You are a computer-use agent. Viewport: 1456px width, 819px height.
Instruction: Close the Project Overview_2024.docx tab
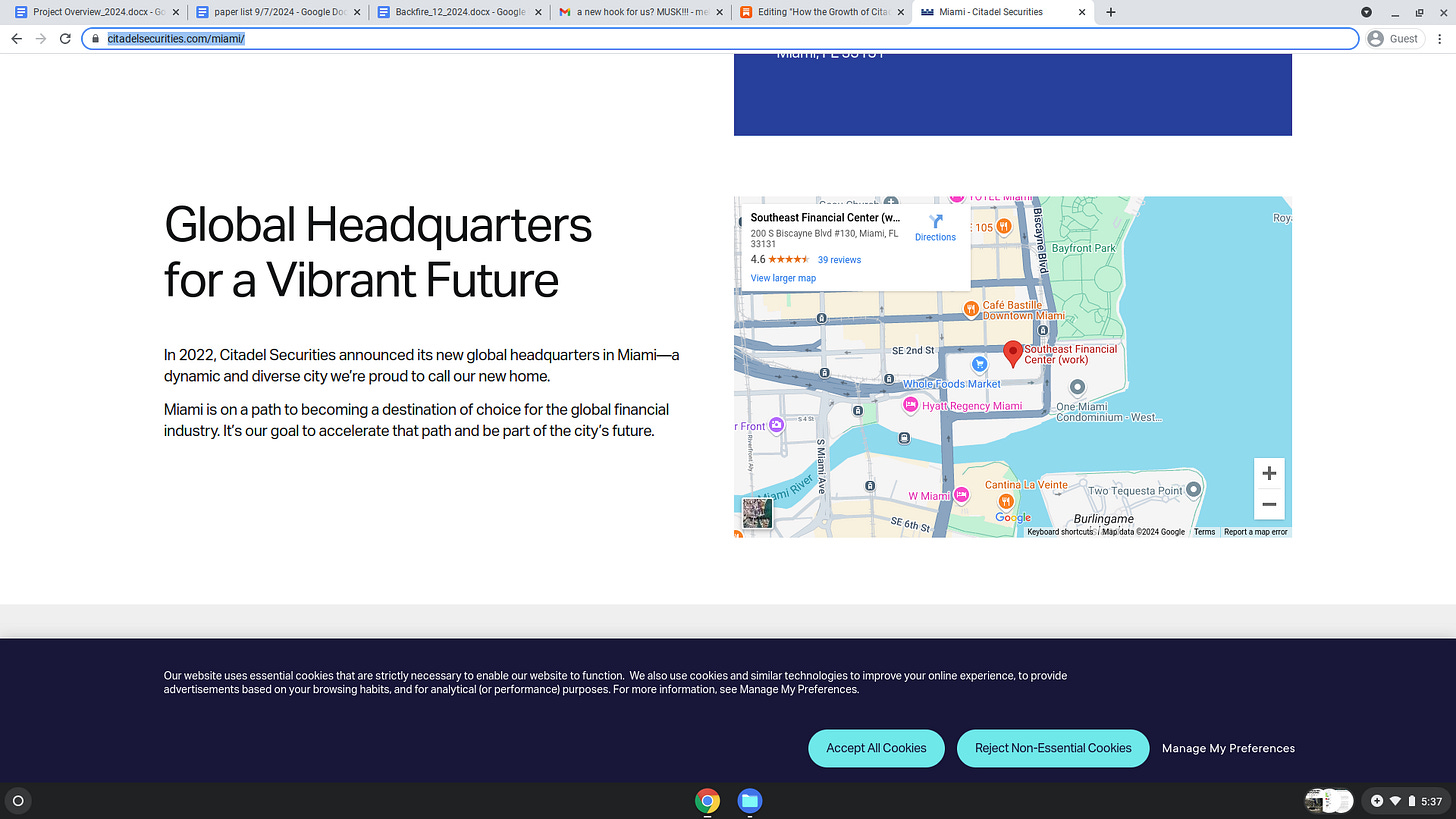[176, 12]
